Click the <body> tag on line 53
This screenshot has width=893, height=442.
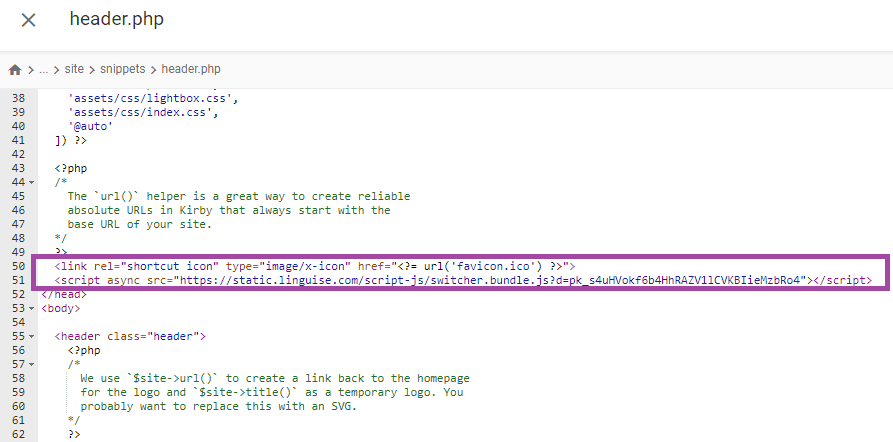click(61, 309)
